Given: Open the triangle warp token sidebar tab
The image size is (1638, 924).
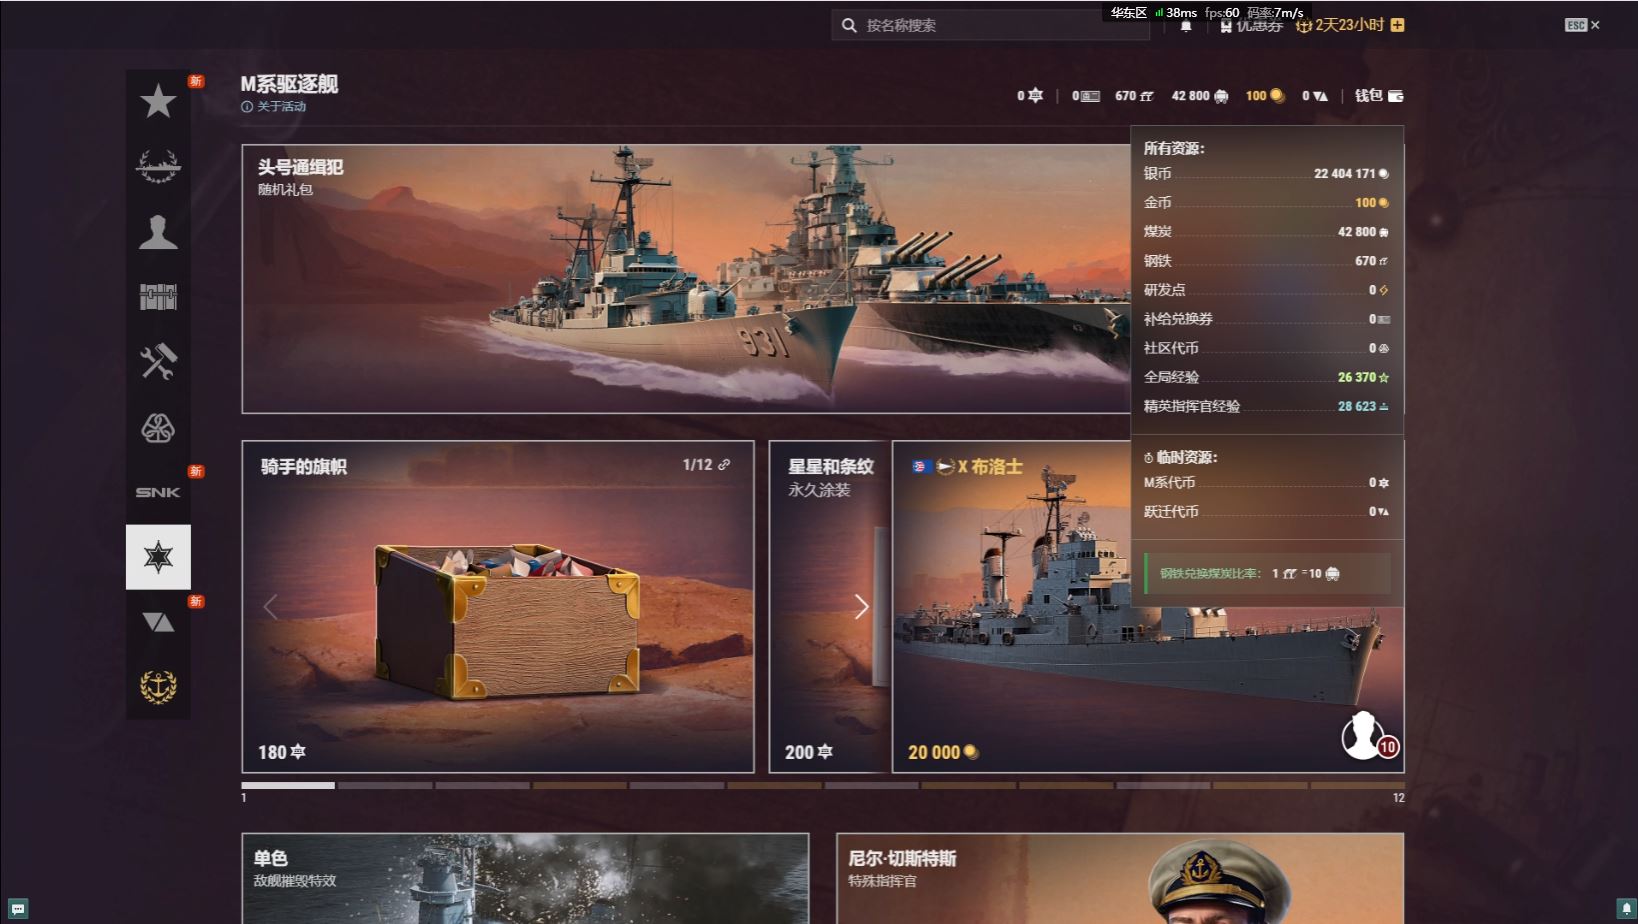Looking at the screenshot, I should point(158,622).
